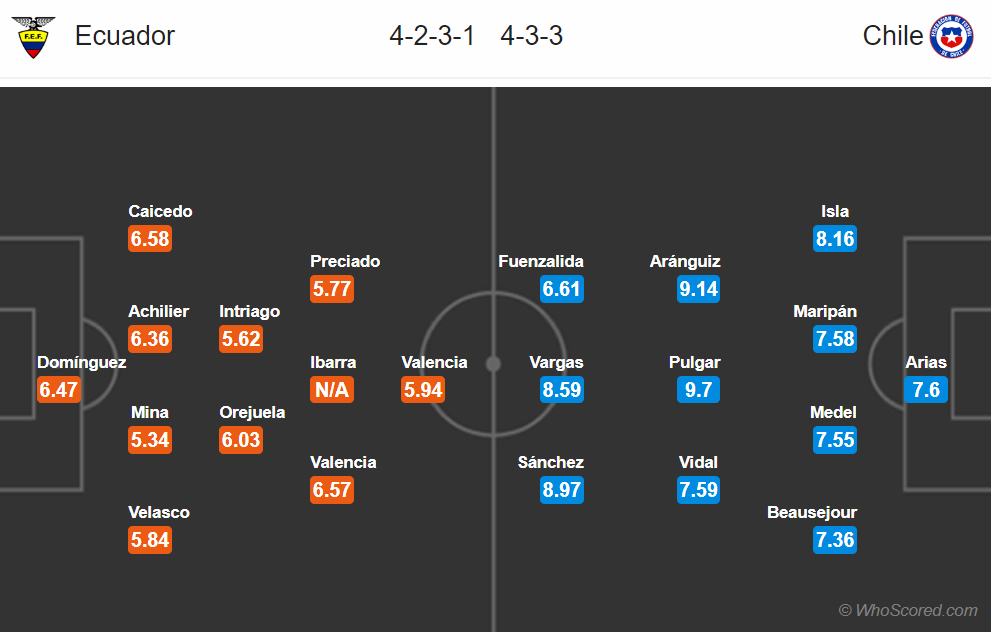Select the Chile team name
The width and height of the screenshot is (991, 632).
(893, 36)
